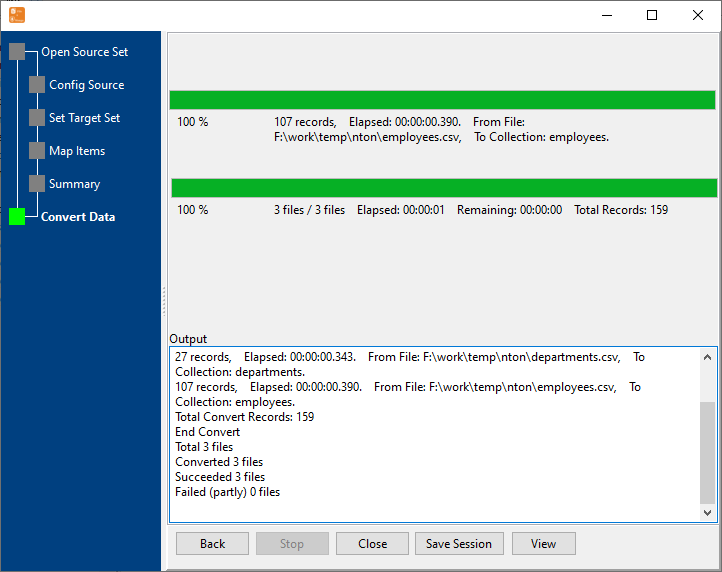Go to the Config Source step label
722x572 pixels.
[86, 85]
